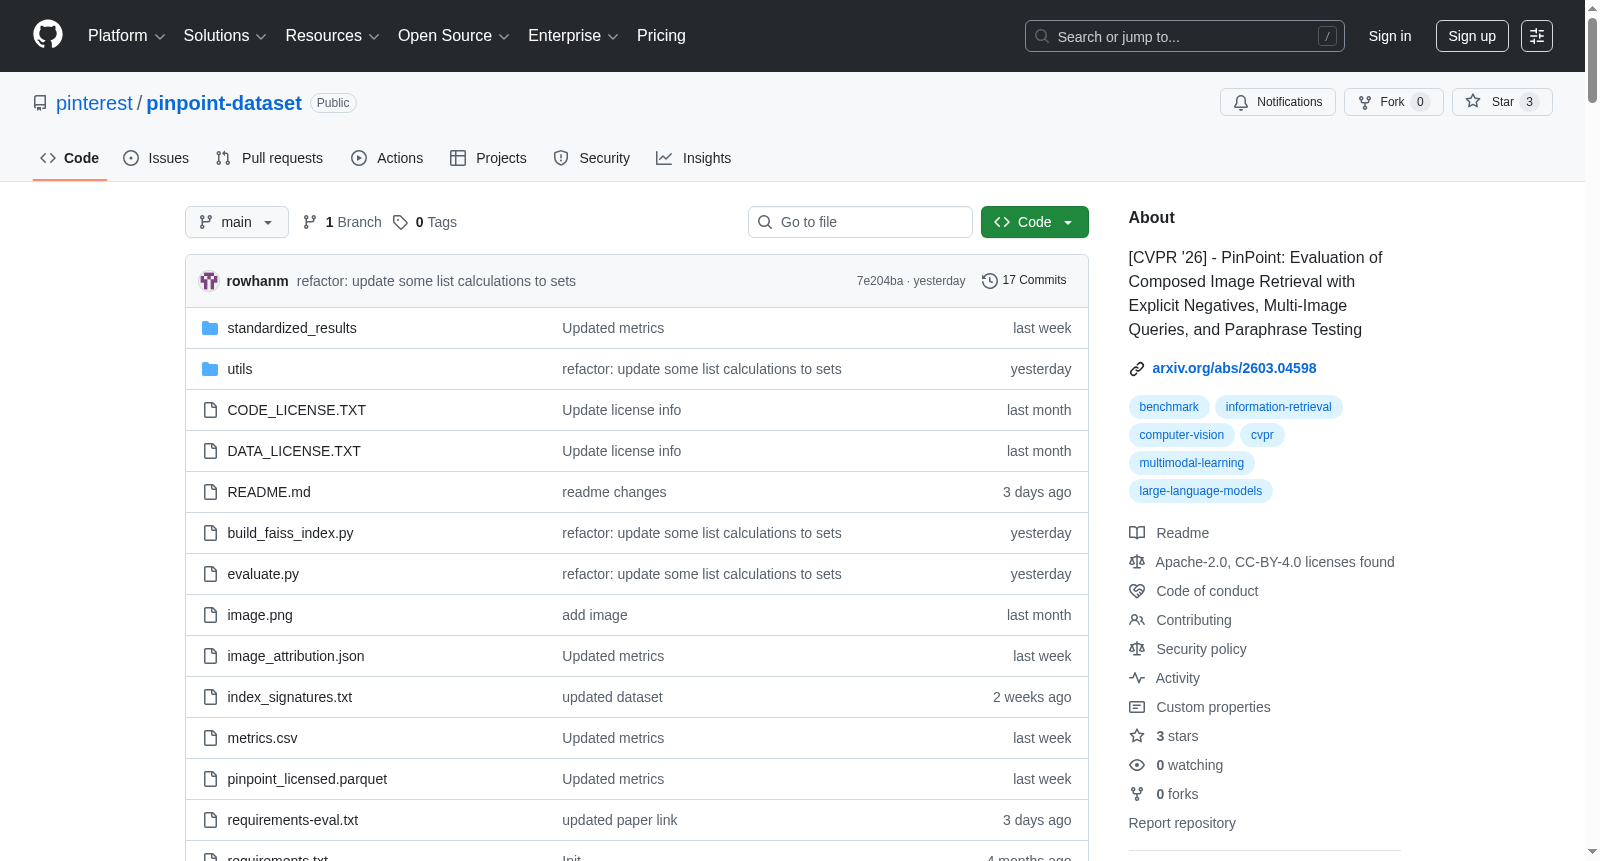
Task: Click the Sign up button
Action: coord(1472,36)
